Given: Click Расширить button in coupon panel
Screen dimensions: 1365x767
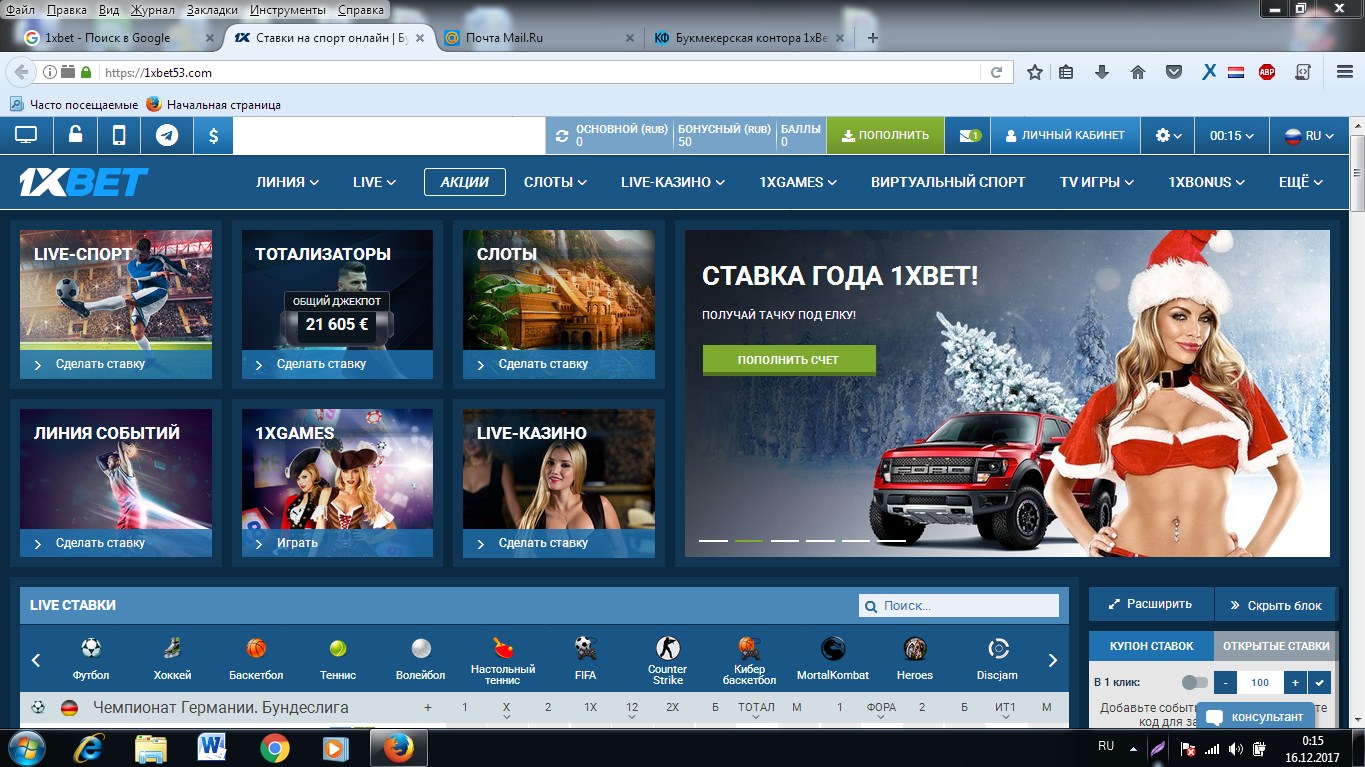Looking at the screenshot, I should [1151, 604].
